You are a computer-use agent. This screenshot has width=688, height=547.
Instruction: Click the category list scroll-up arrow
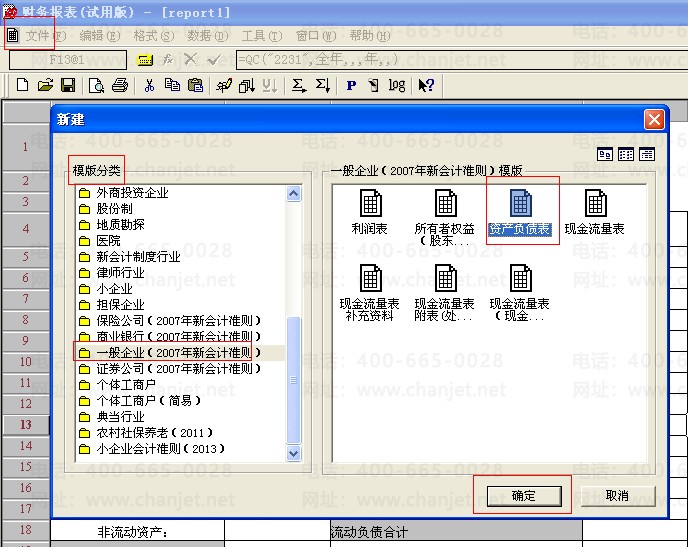[x=294, y=193]
